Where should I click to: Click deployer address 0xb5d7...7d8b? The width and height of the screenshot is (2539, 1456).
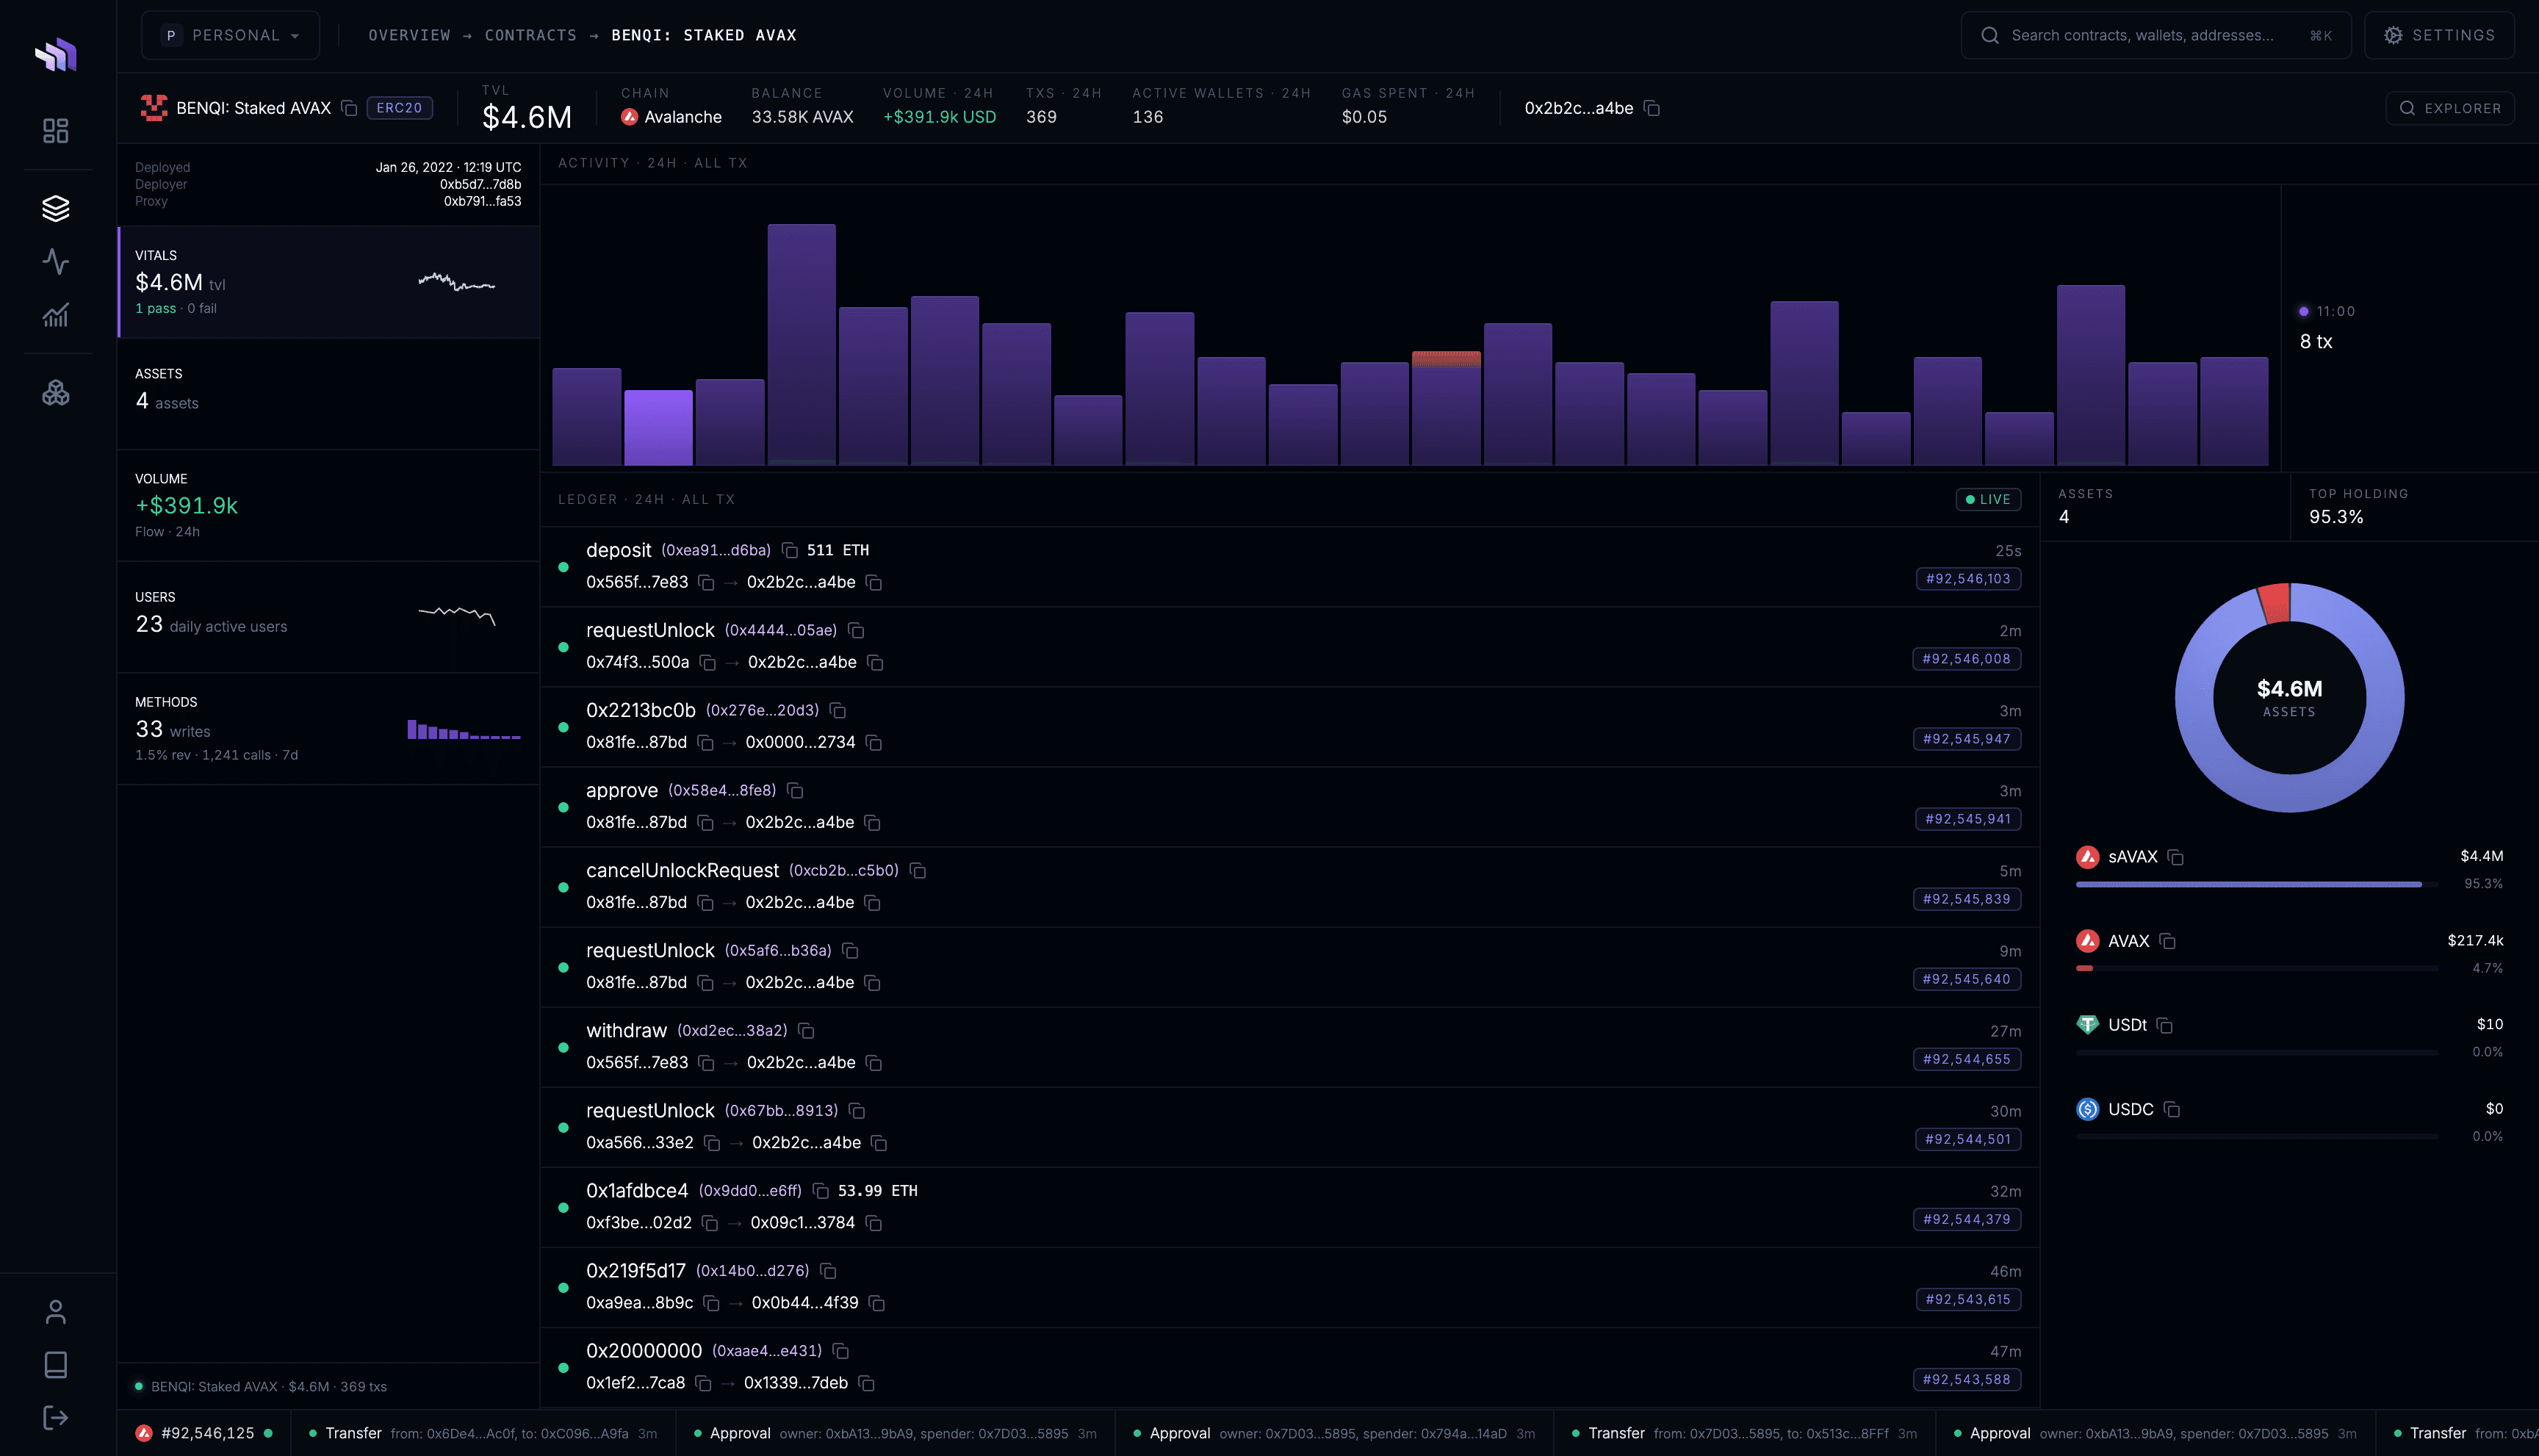tap(480, 184)
